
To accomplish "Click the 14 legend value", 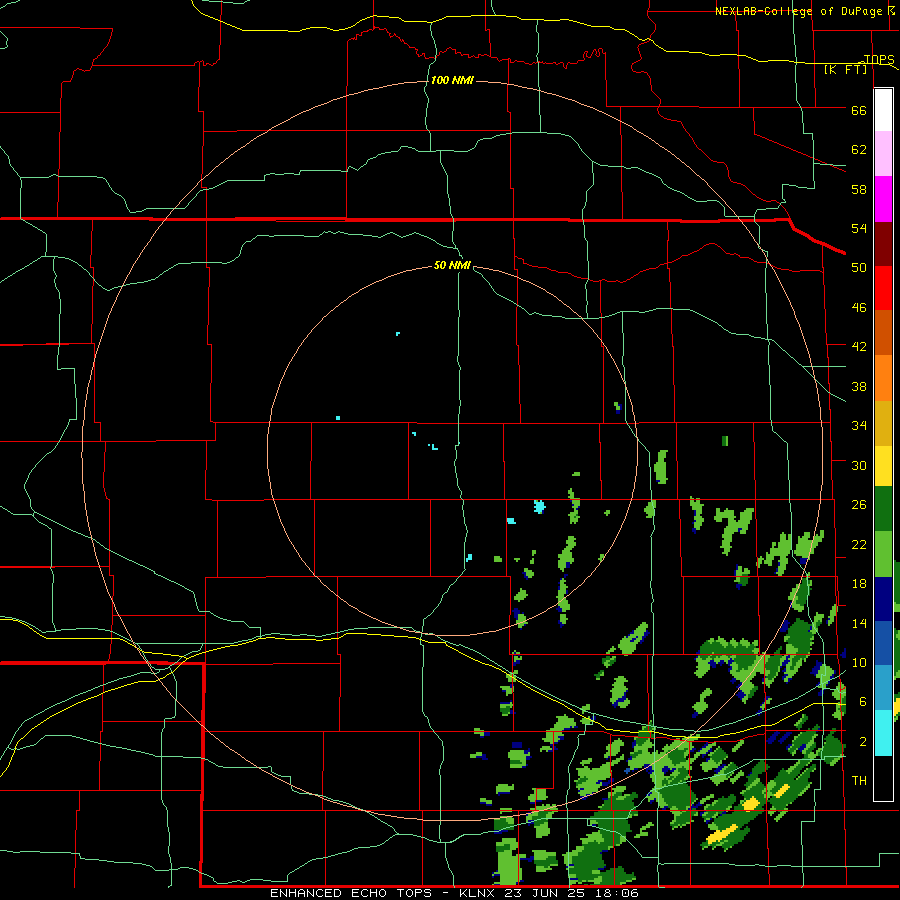I will [x=859, y=623].
